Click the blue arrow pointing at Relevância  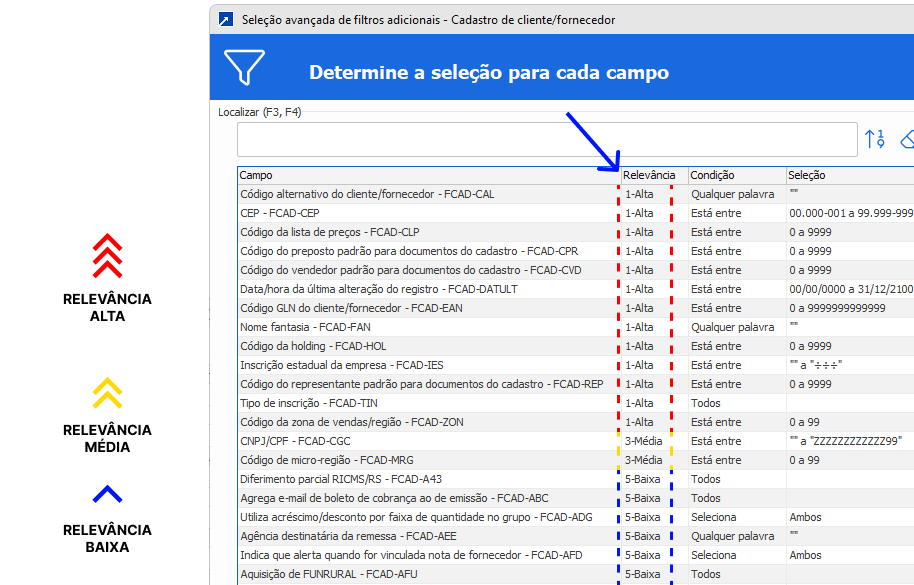pos(594,142)
